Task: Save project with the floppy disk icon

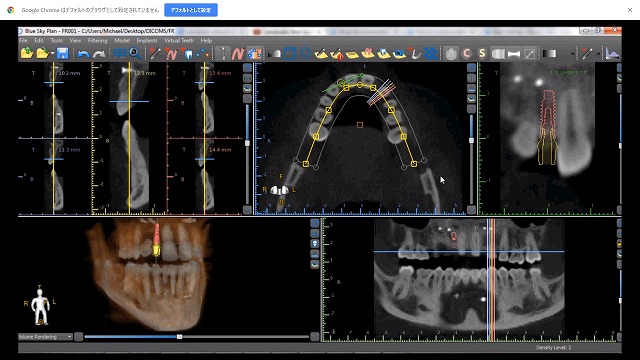Action: (62, 53)
